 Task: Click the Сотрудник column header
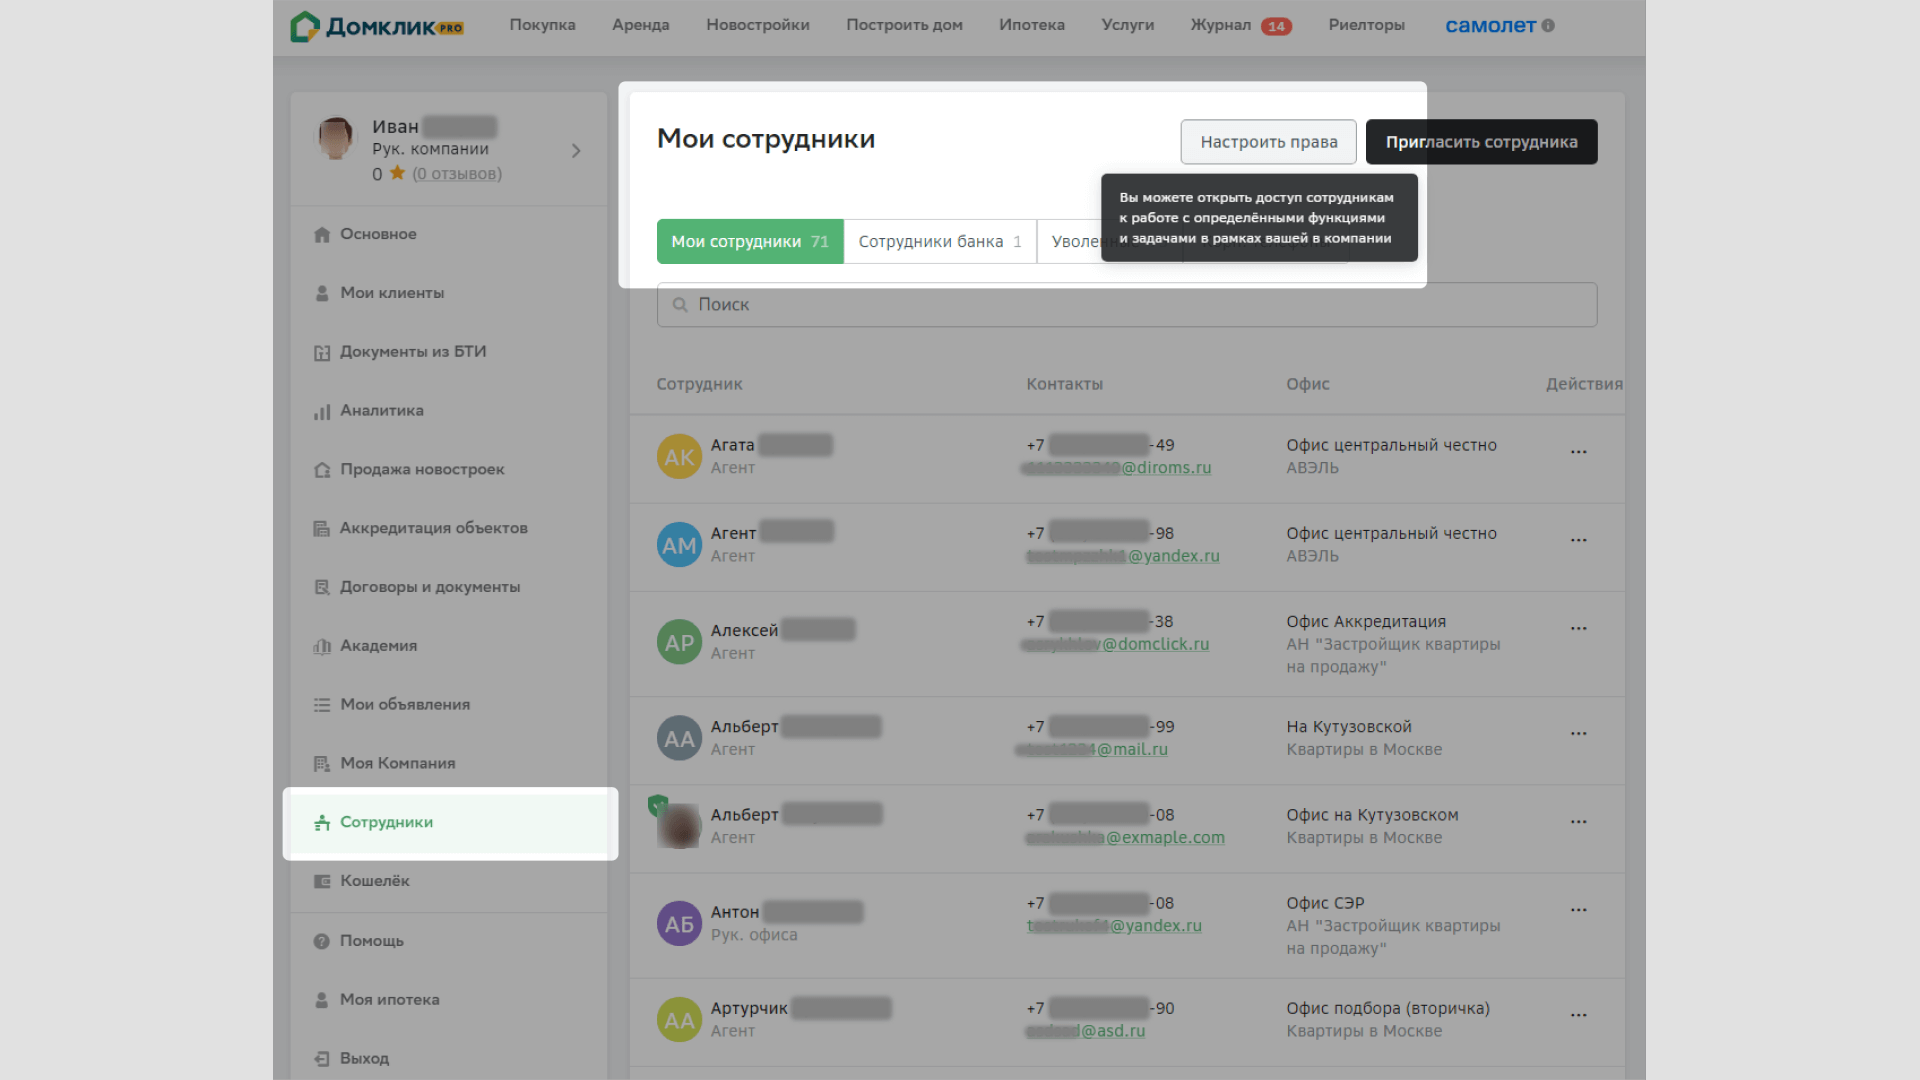[699, 384]
